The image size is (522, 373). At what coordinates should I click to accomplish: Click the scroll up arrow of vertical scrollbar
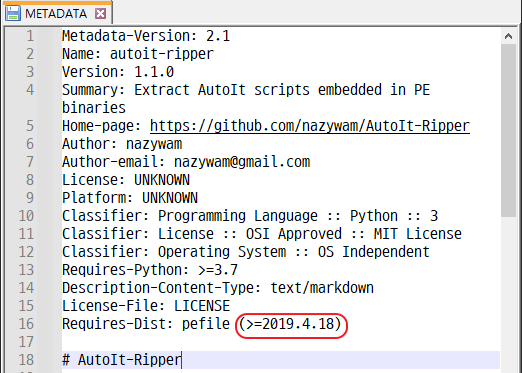(x=508, y=36)
